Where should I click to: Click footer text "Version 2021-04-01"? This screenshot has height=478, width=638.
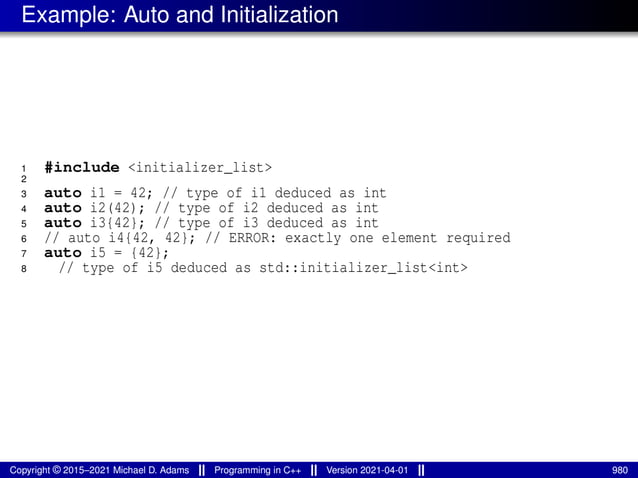367,470
